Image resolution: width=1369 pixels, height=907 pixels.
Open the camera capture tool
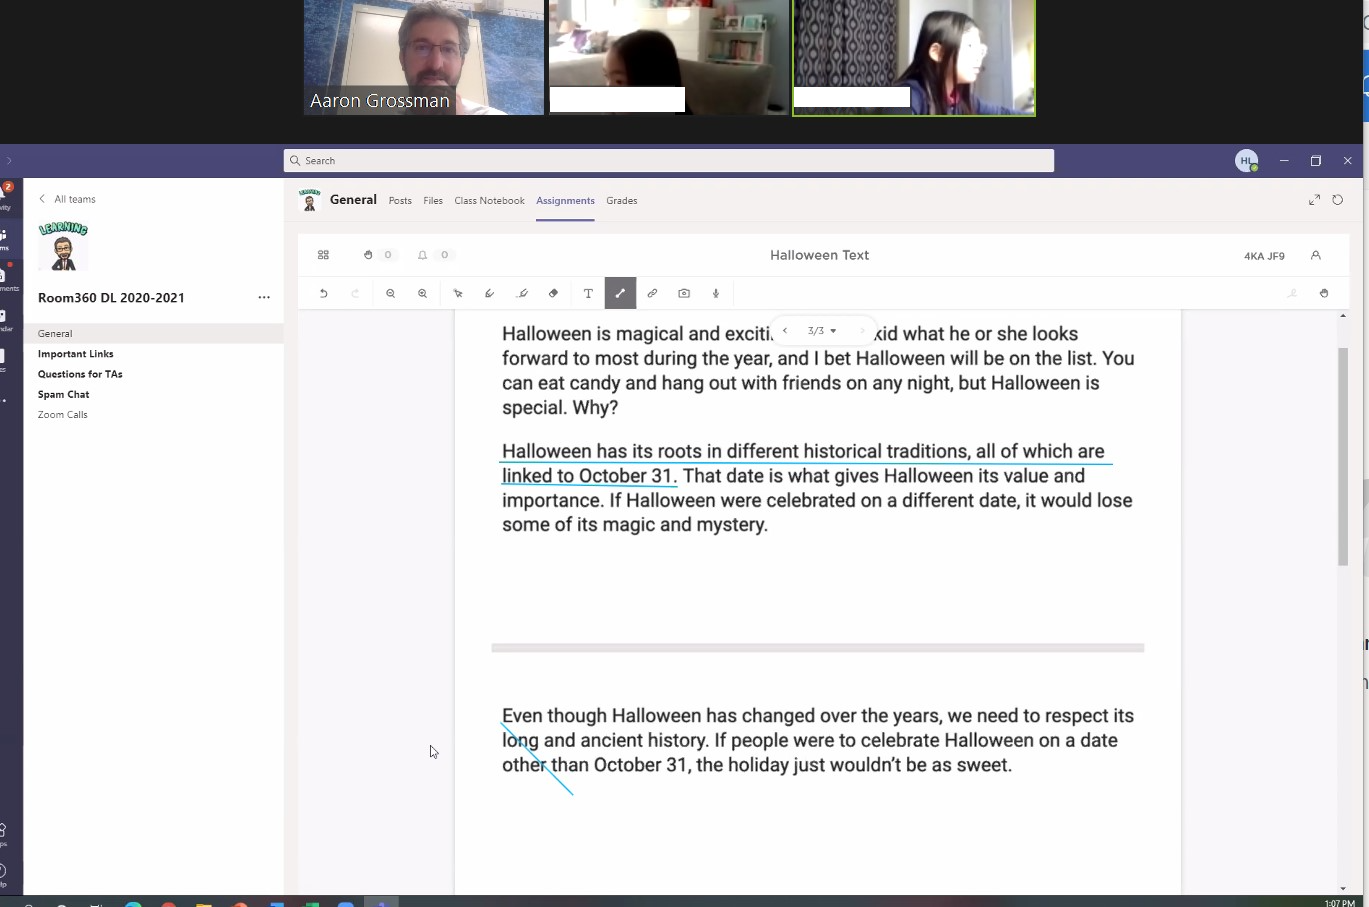click(x=684, y=293)
